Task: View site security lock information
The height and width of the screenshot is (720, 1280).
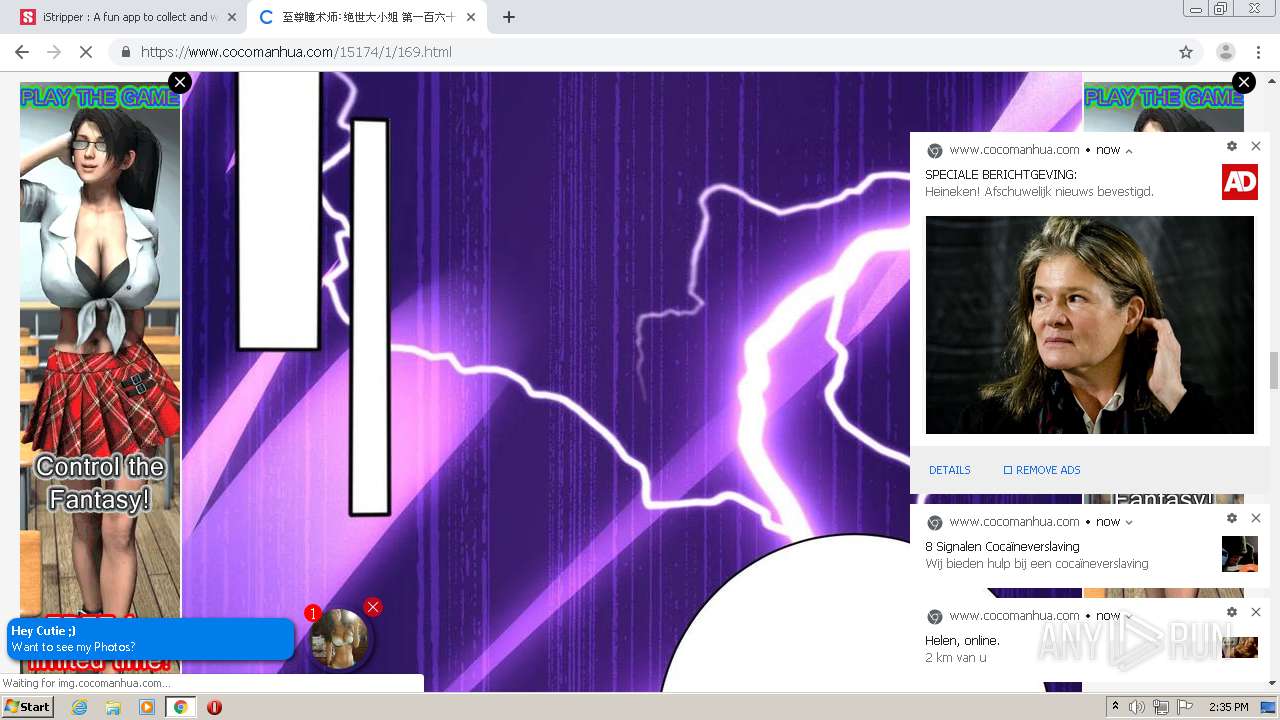Action: (x=125, y=52)
